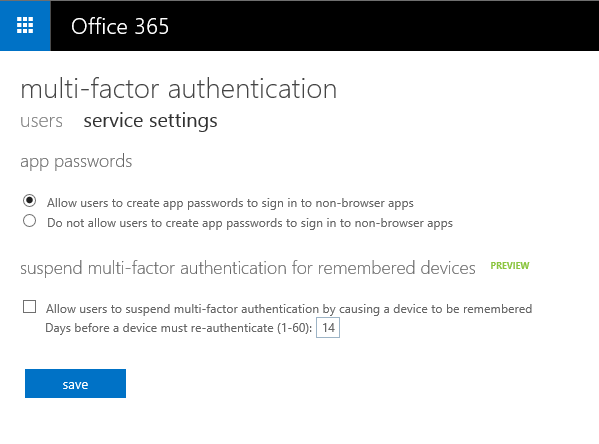This screenshot has height=444, width=599.
Task: Click the empty black header bar area
Action: [x=382, y=26]
